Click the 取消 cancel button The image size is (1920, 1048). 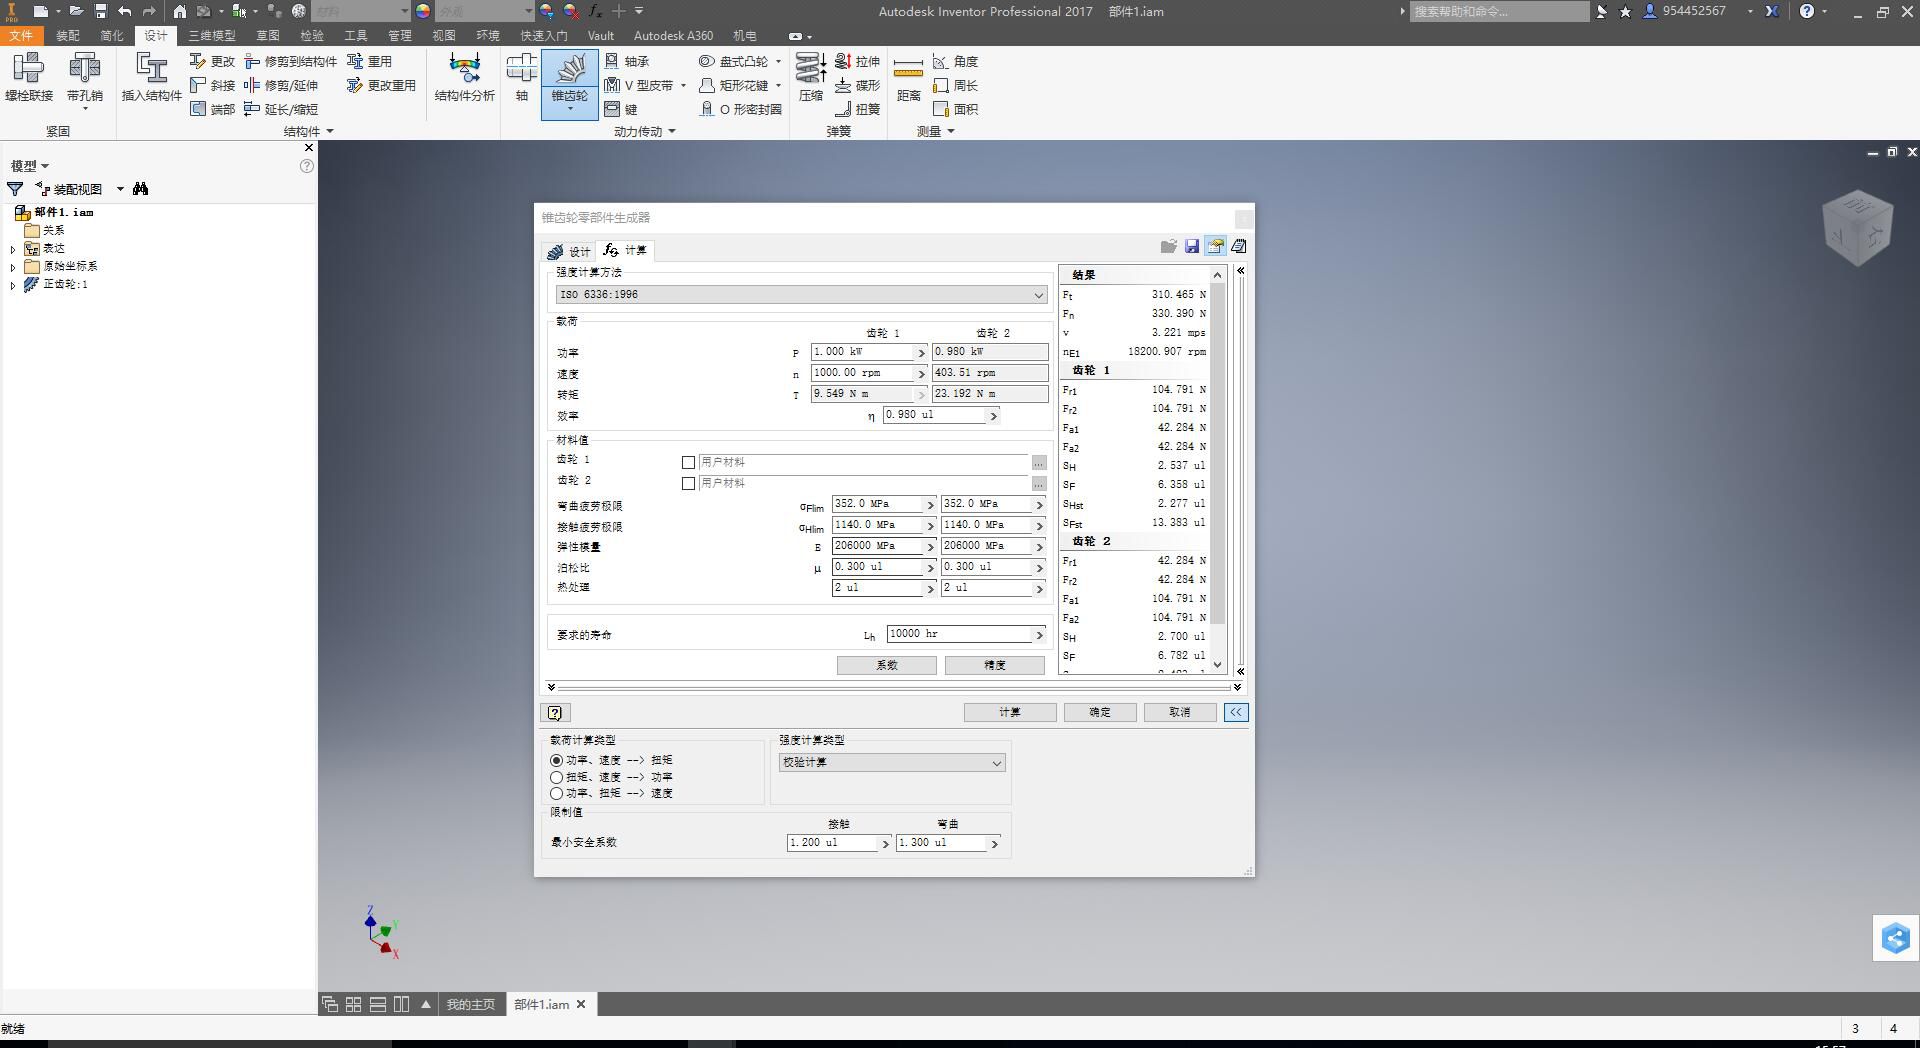click(1180, 712)
